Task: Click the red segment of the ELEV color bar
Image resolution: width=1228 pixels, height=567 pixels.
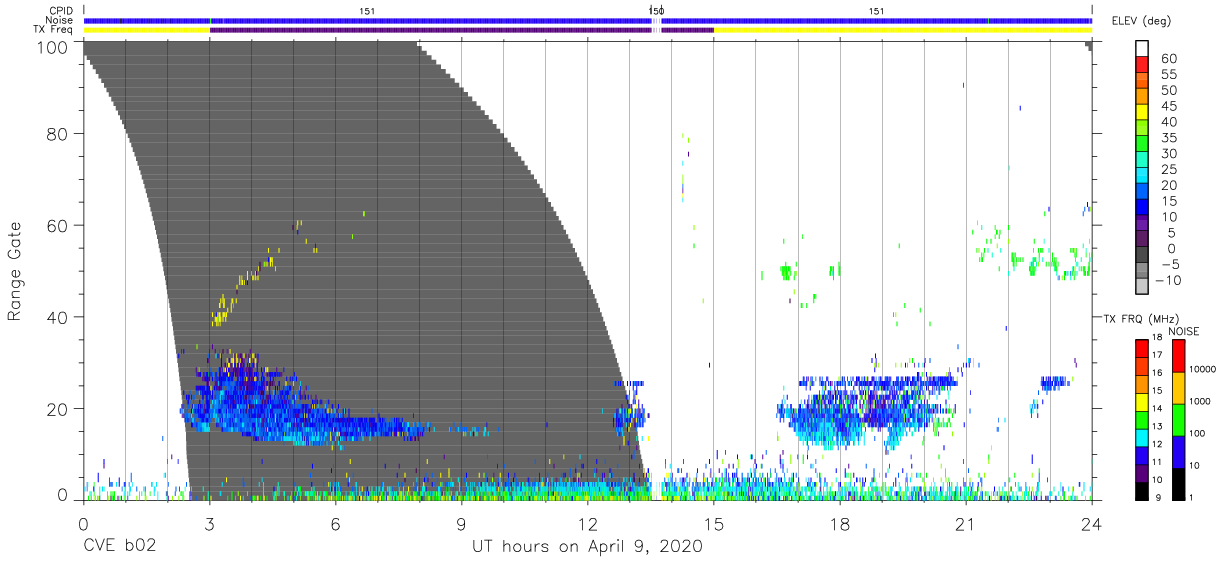Action: point(1142,66)
